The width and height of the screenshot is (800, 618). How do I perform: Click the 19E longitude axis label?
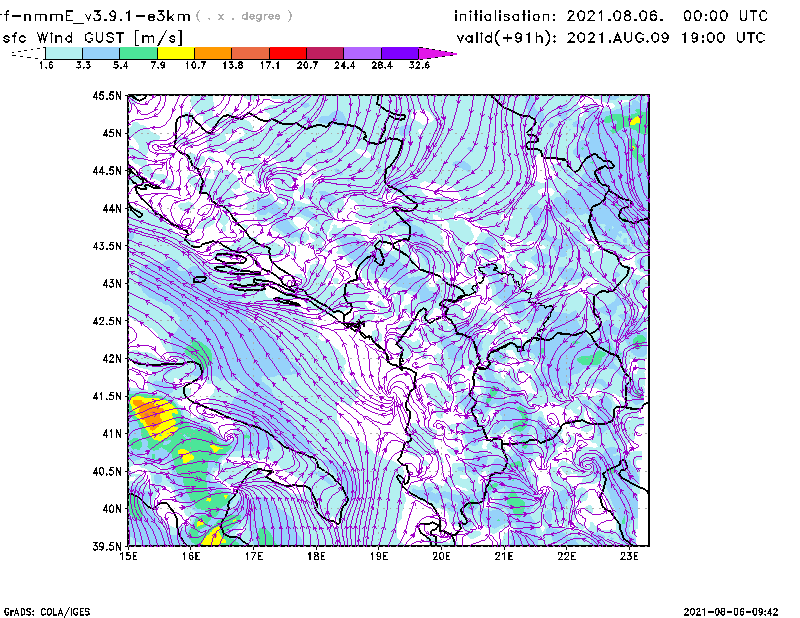[379, 556]
